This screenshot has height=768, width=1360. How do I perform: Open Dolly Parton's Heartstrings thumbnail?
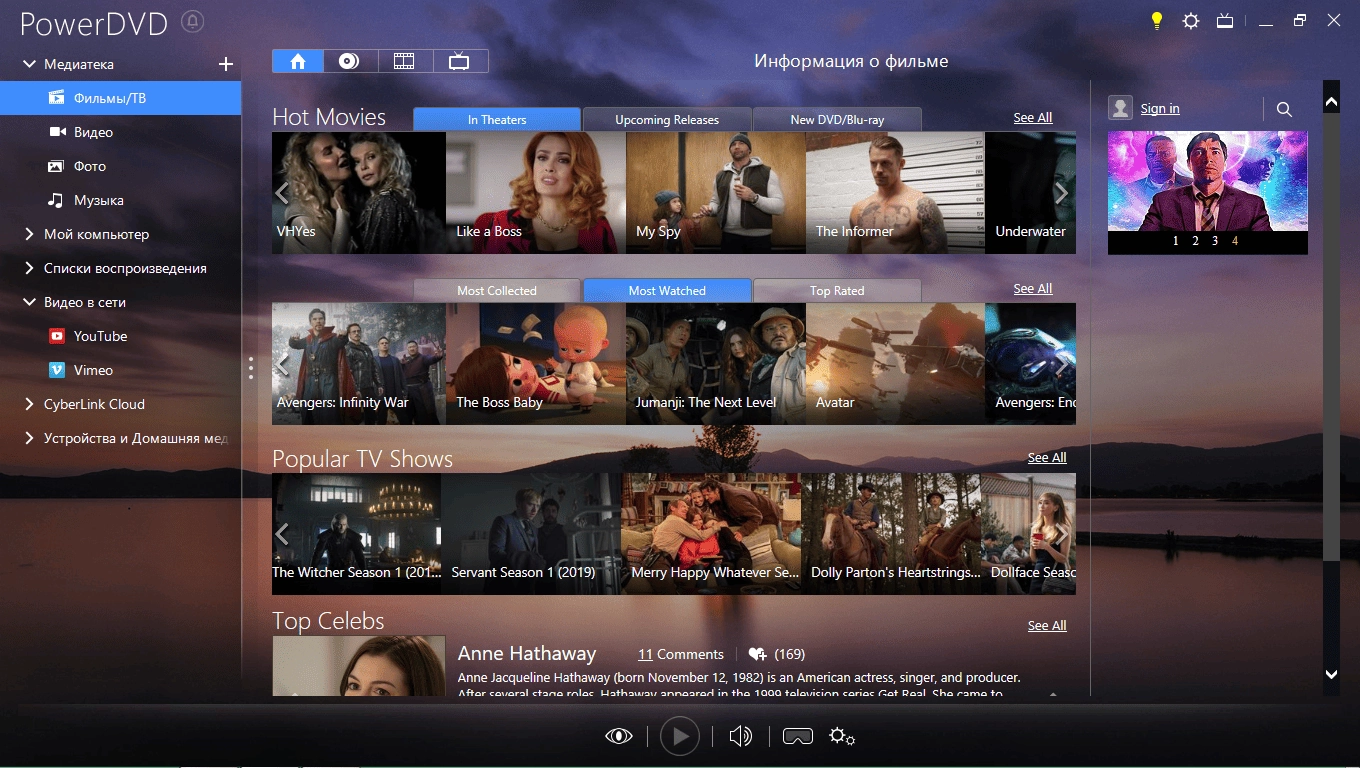[891, 533]
